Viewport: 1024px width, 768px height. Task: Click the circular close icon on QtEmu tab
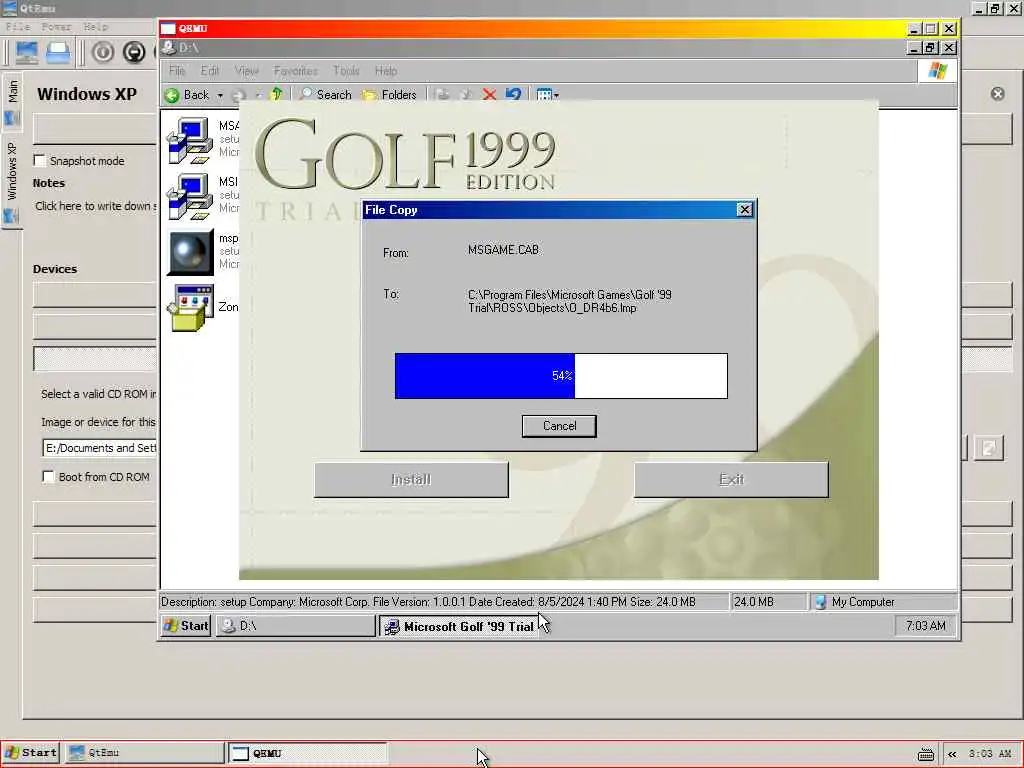pyautogui.click(x=997, y=94)
